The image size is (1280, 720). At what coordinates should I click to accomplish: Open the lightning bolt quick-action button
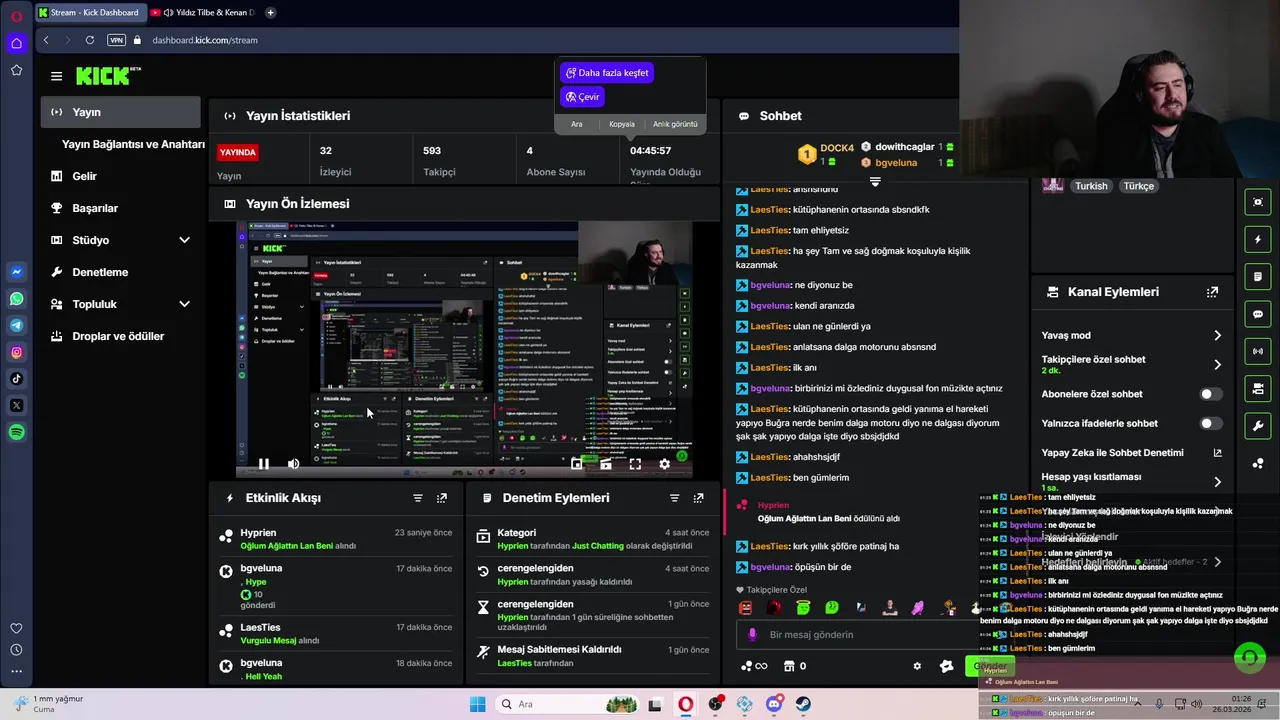[x=1258, y=239]
